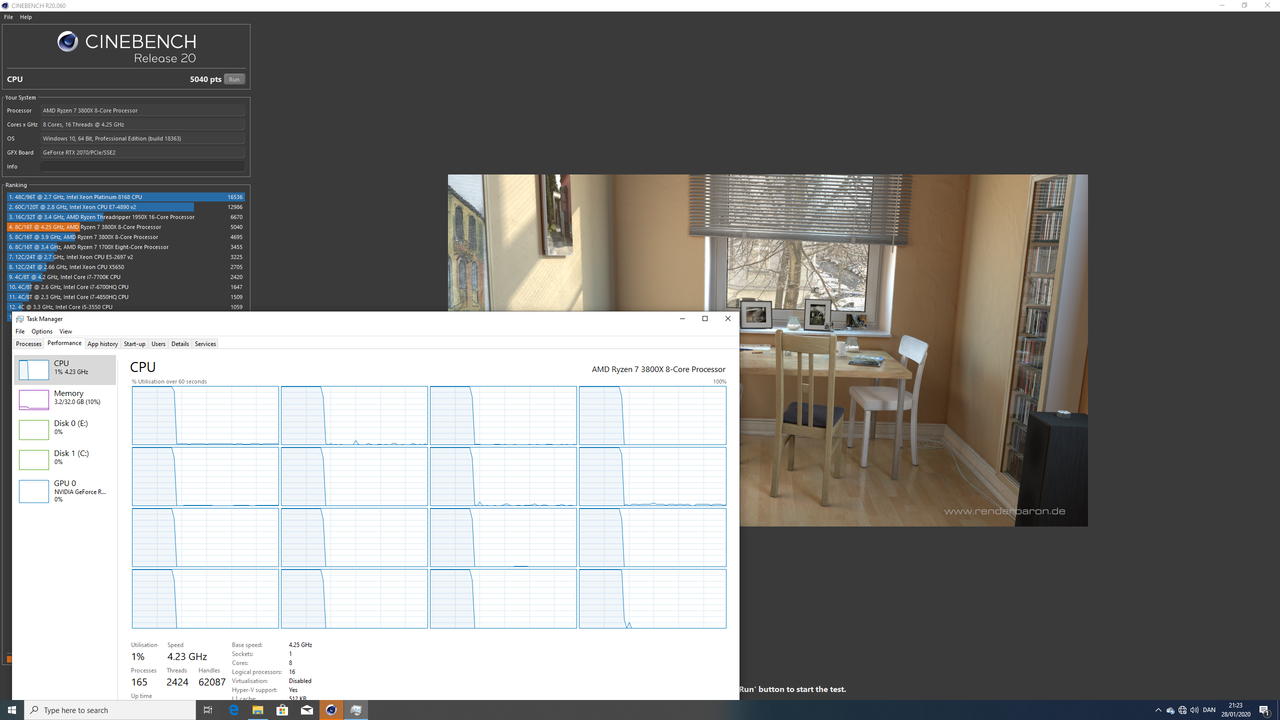Select ranking row Intel Xeon CPU X5650
The image size is (1280, 720).
point(126,267)
